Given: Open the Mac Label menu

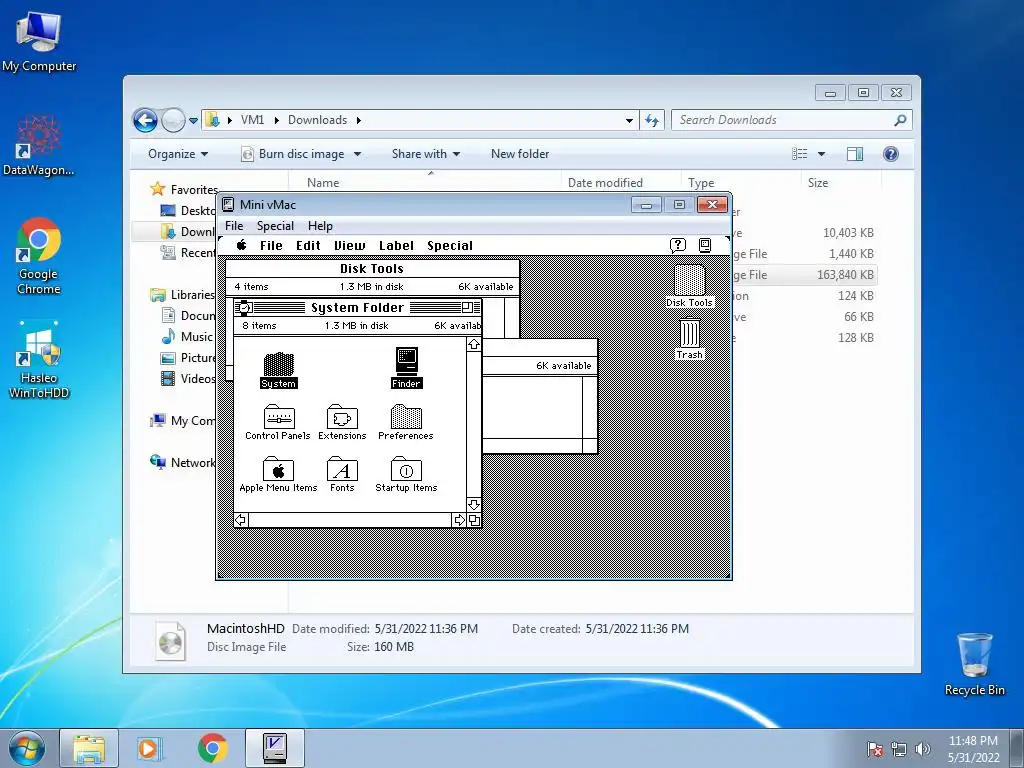Looking at the screenshot, I should click(396, 246).
